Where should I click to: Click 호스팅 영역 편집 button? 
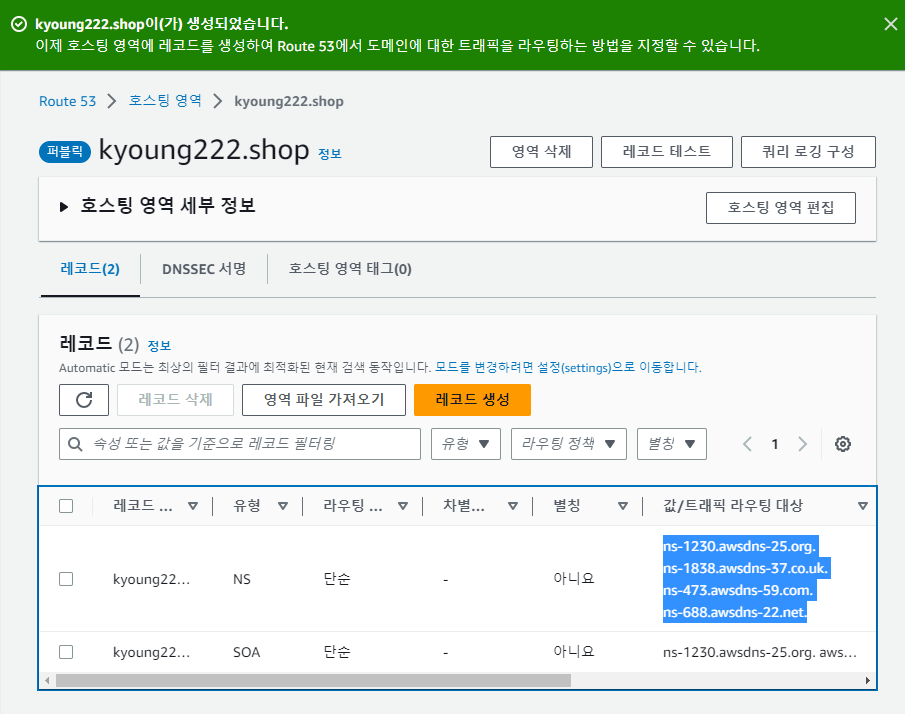tap(780, 208)
